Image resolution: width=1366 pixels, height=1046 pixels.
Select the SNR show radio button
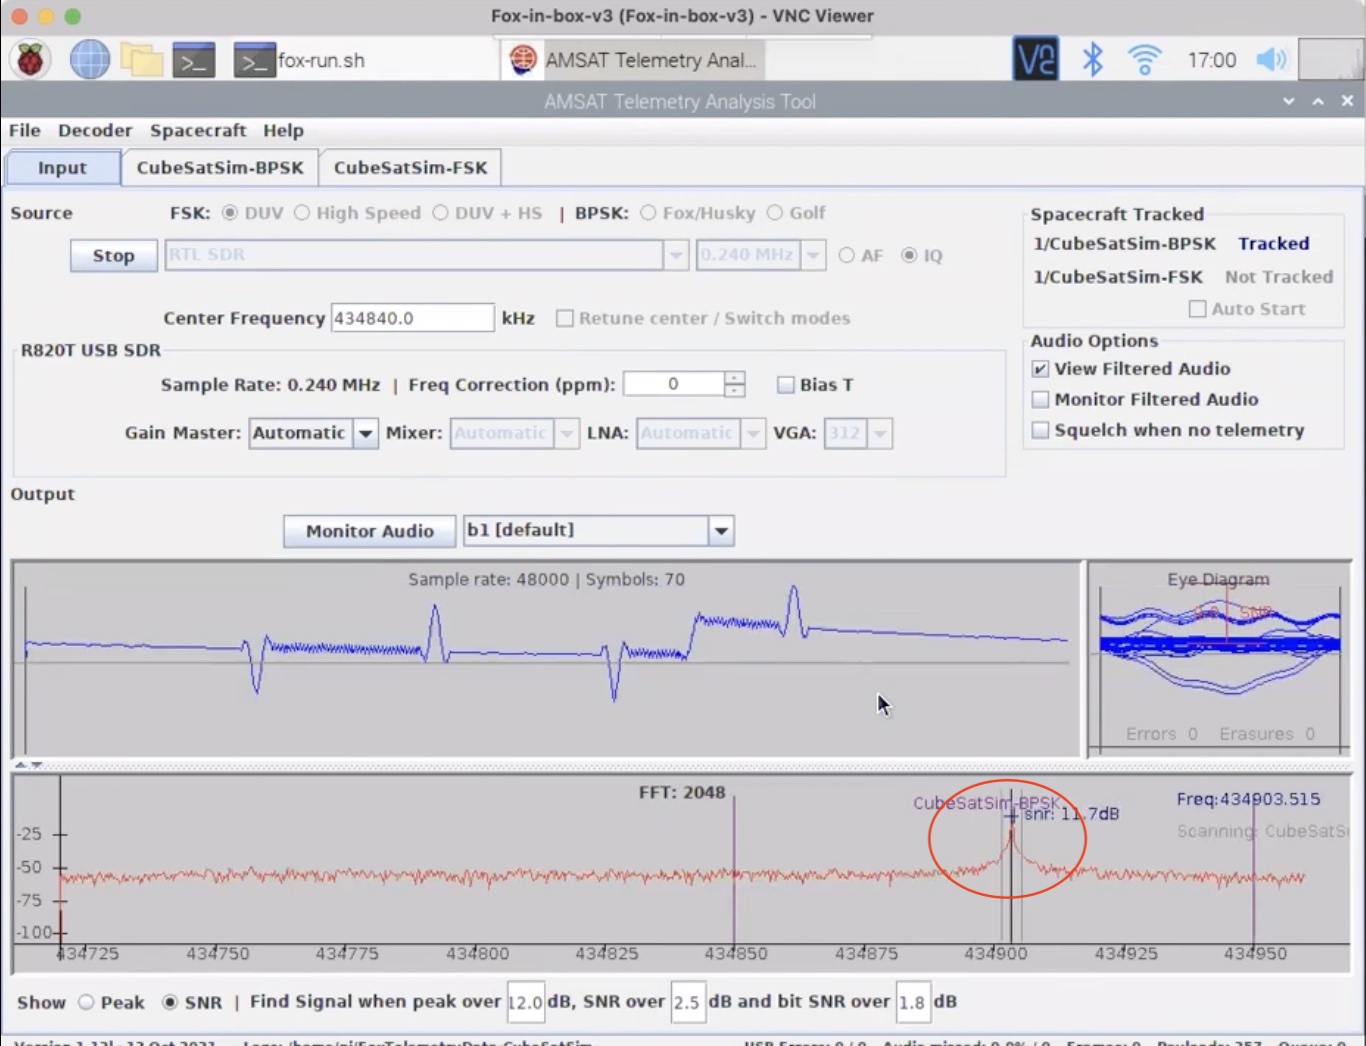click(170, 1002)
